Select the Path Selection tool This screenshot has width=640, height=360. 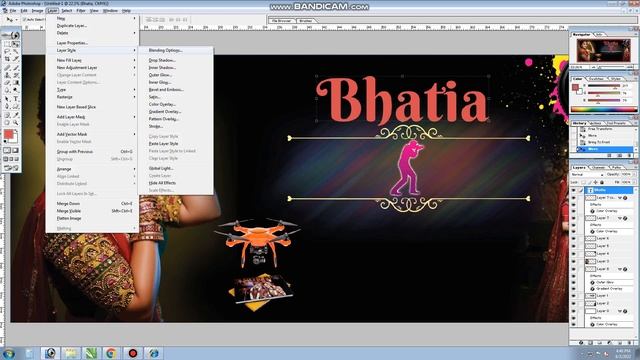7,98
